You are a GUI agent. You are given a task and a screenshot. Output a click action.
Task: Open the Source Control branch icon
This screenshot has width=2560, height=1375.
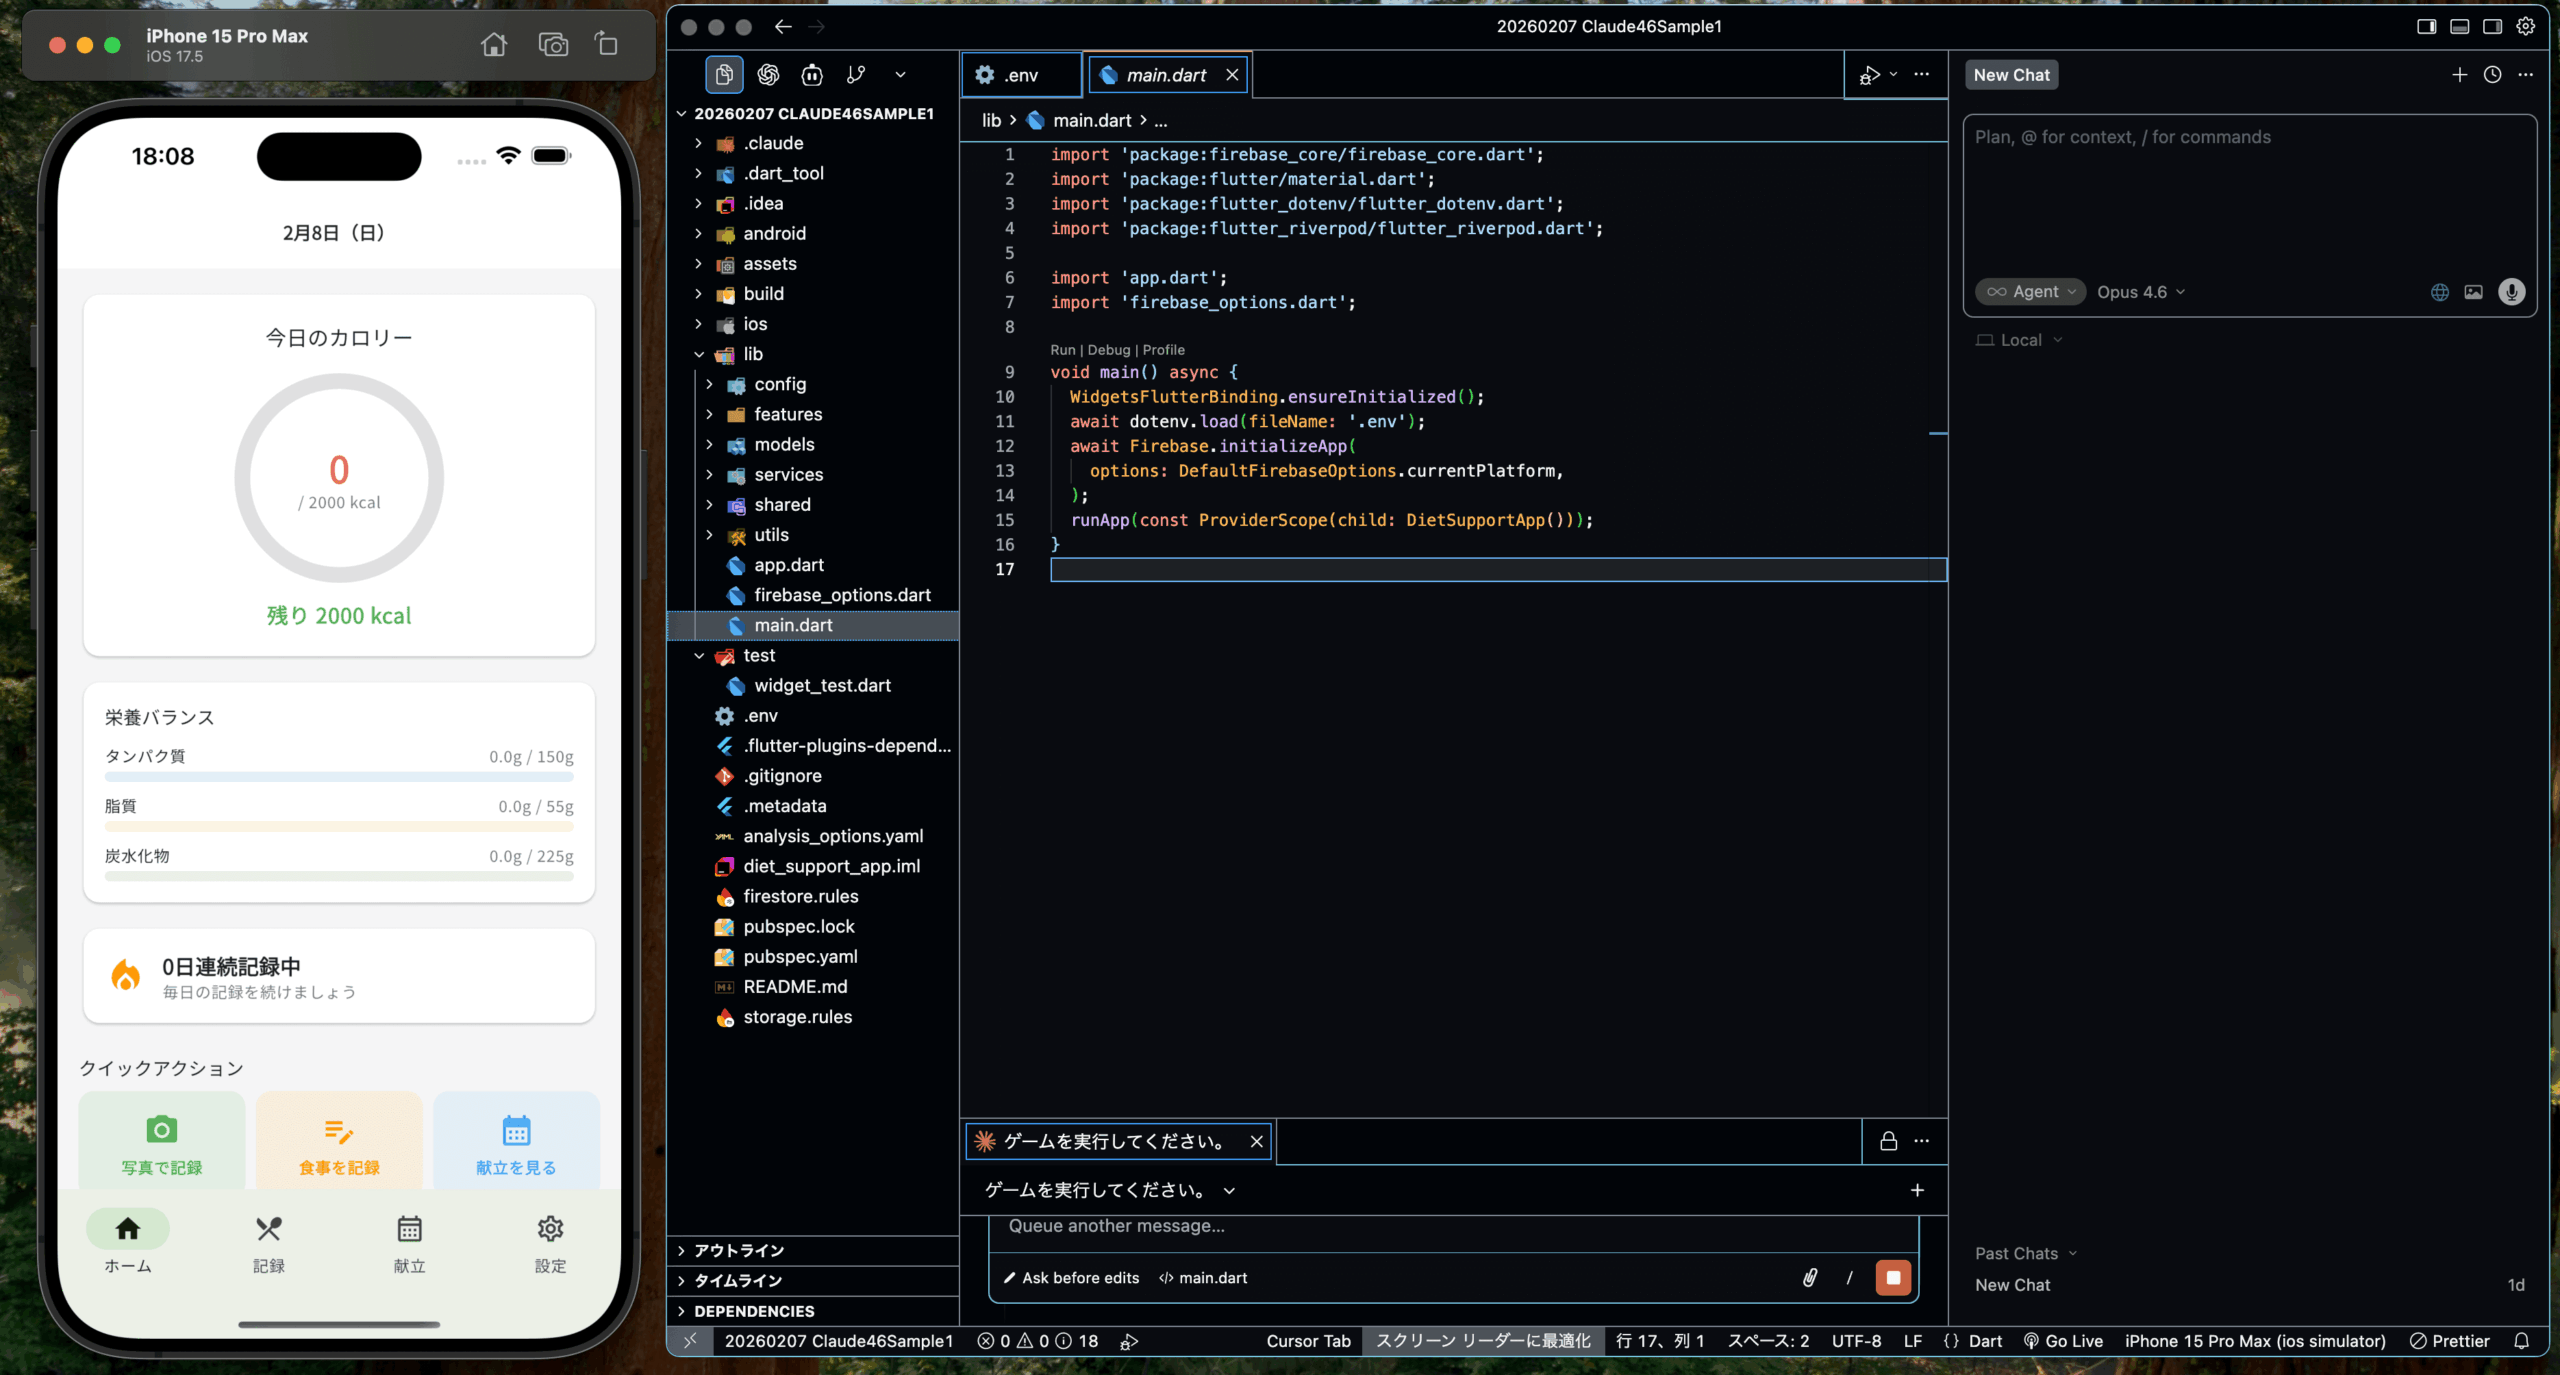(x=856, y=74)
